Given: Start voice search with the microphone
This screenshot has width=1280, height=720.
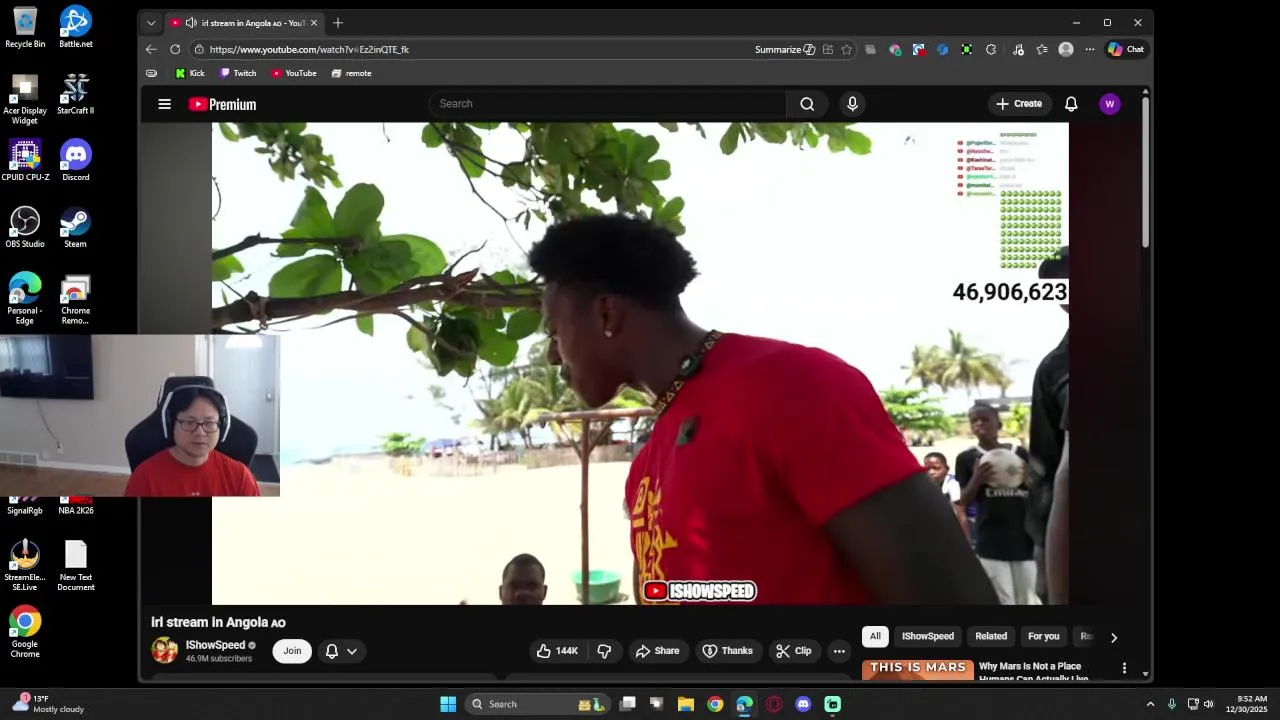Looking at the screenshot, I should [x=852, y=104].
